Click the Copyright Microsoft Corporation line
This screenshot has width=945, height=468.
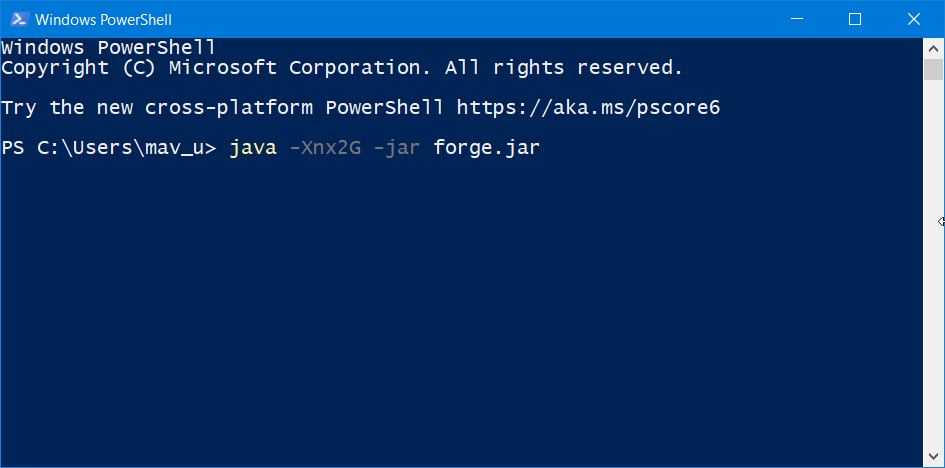(x=342, y=68)
